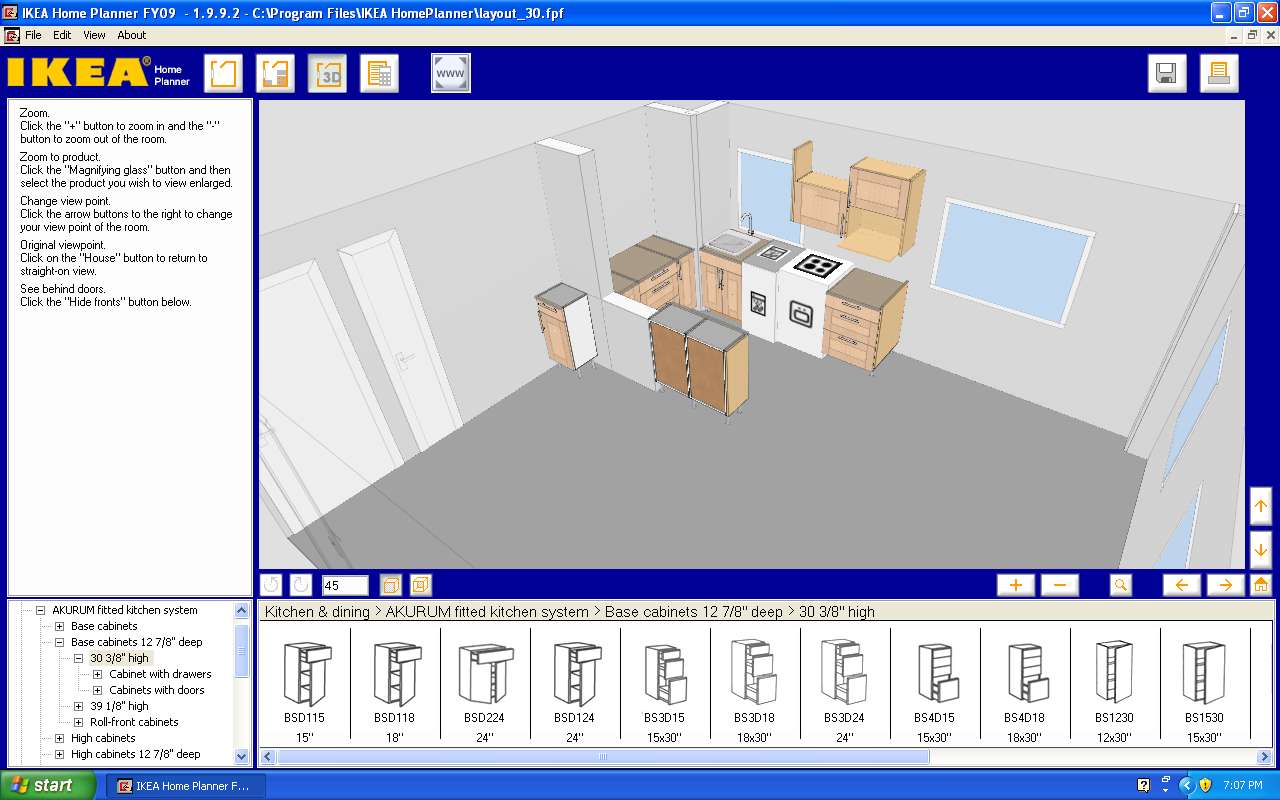Return to original viewpoint with House button
1280x800 pixels.
coord(1262,584)
